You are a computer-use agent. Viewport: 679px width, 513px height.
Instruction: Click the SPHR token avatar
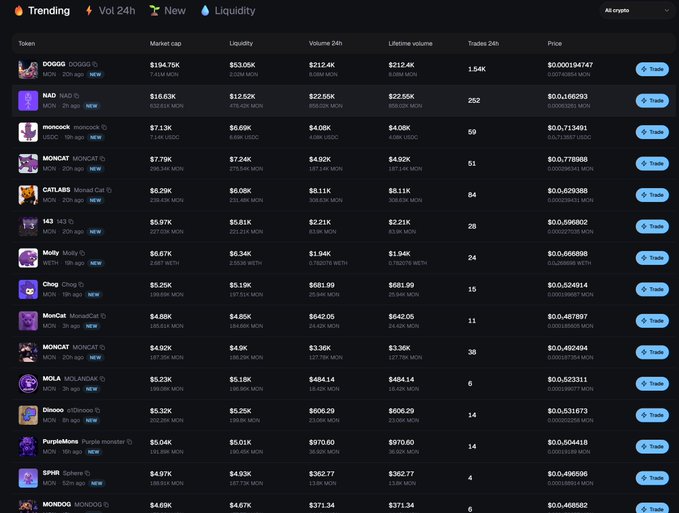(x=28, y=478)
